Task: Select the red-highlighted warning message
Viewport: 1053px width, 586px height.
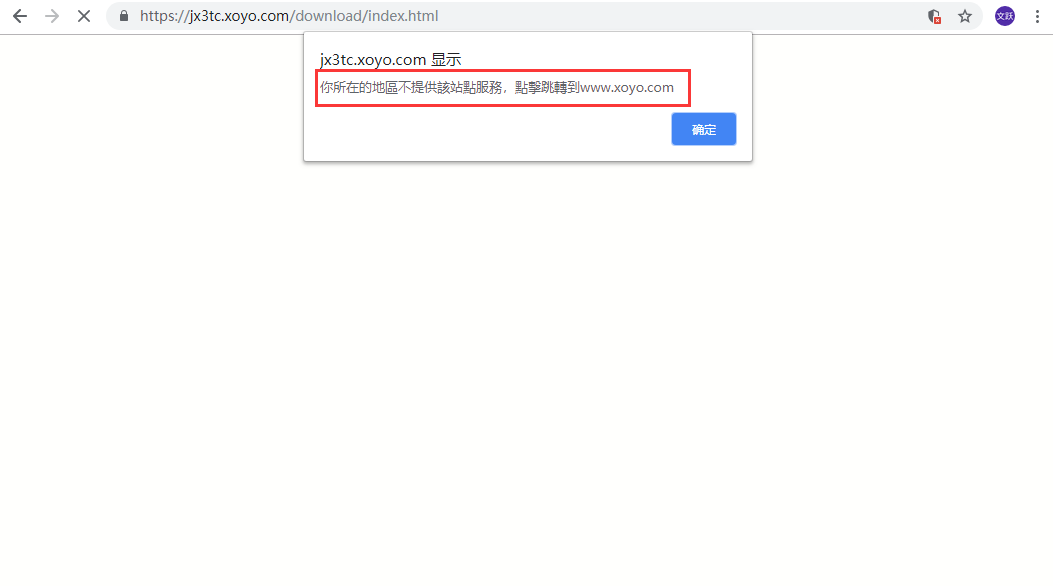Action: (502, 87)
